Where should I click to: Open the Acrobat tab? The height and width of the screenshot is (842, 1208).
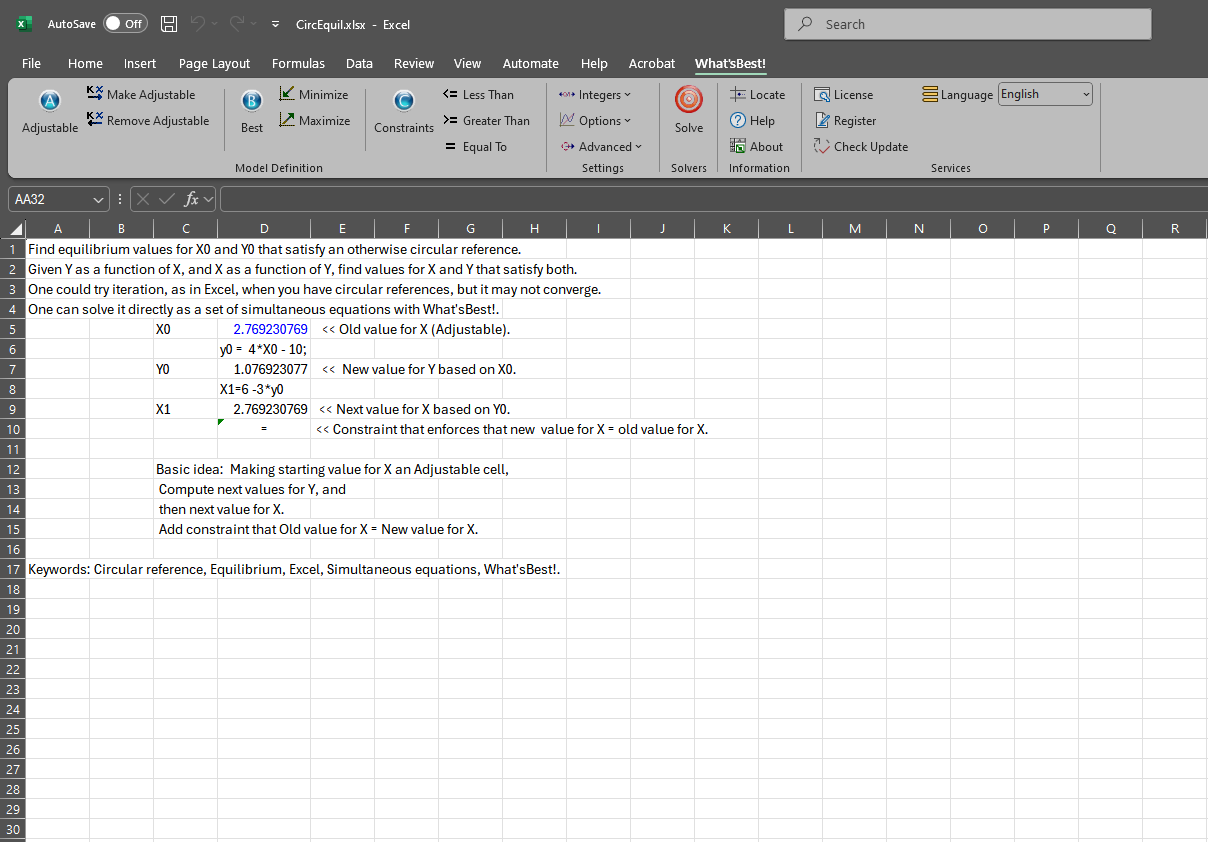pyautogui.click(x=652, y=63)
